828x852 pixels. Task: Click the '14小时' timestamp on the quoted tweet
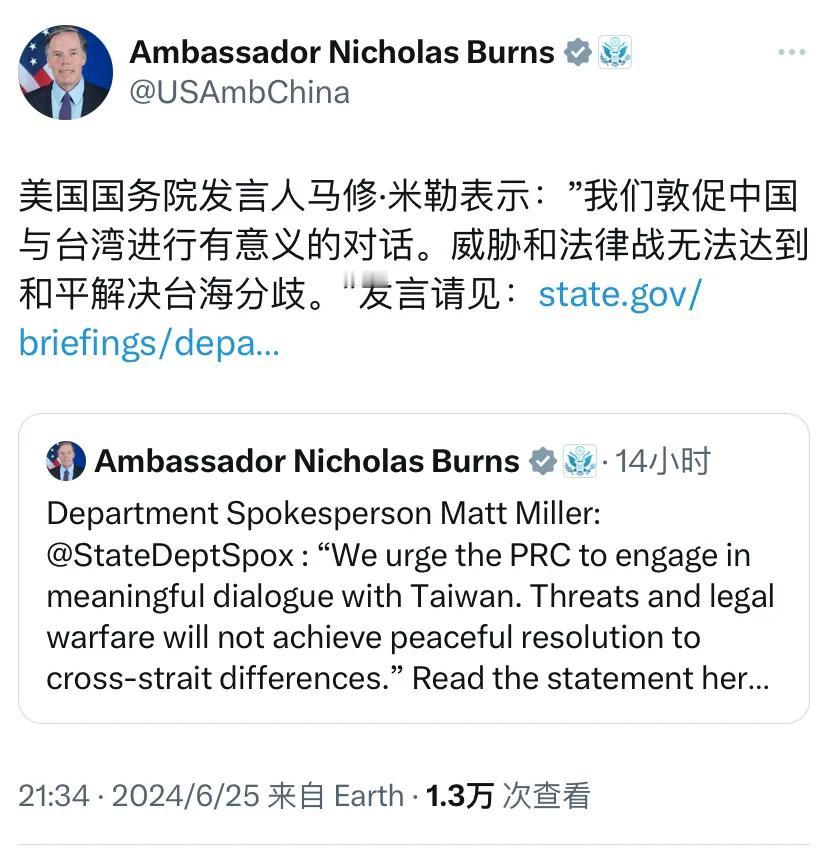662,461
